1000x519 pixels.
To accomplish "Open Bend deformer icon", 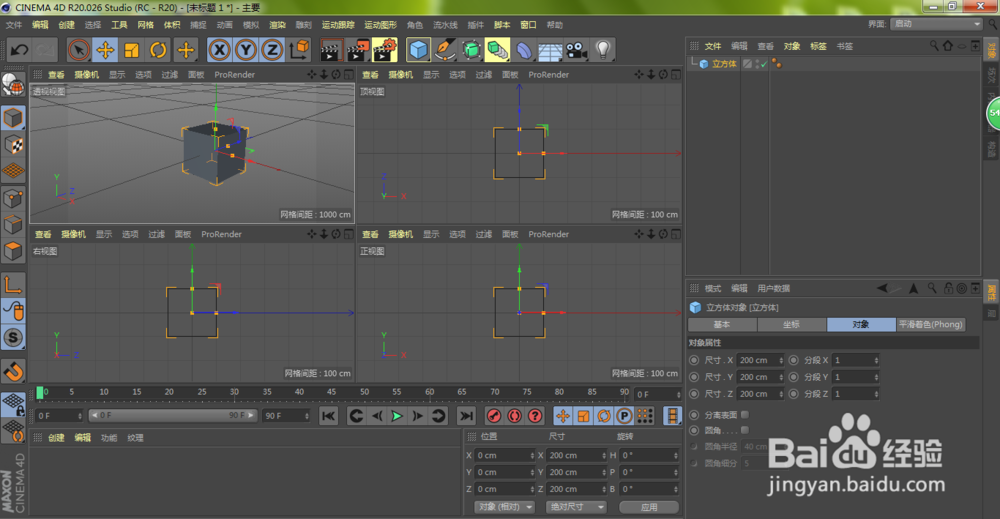I will point(524,50).
